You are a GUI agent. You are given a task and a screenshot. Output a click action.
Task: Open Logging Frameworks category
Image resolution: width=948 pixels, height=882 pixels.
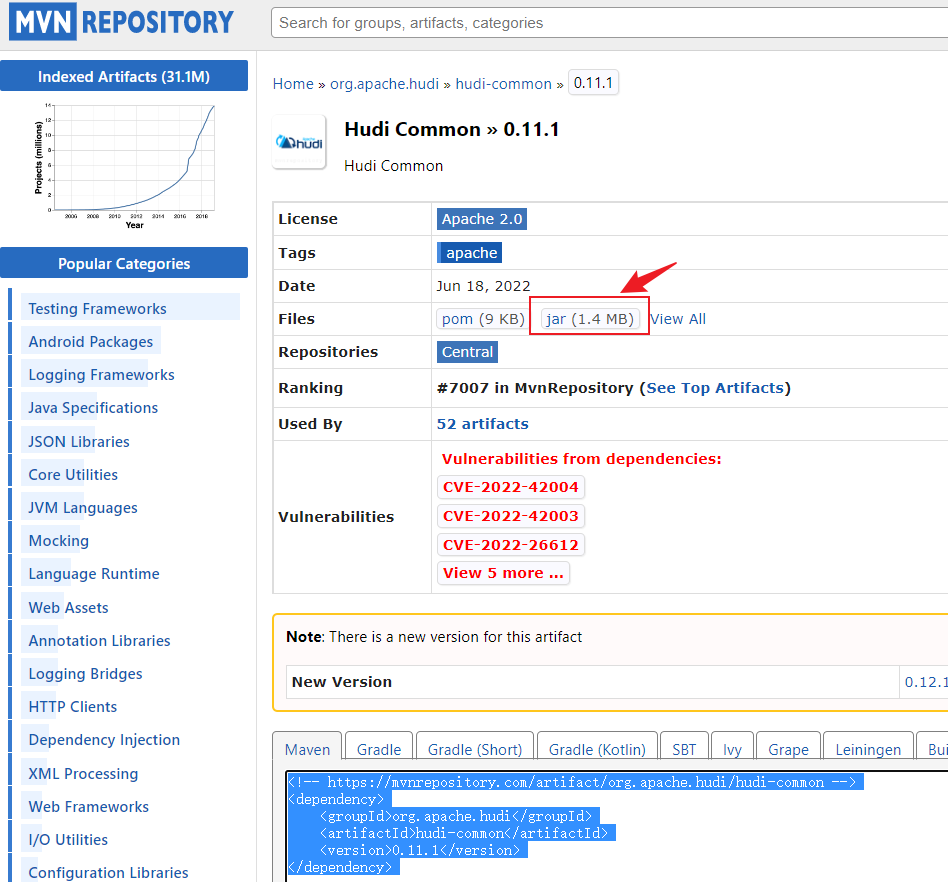(x=101, y=375)
